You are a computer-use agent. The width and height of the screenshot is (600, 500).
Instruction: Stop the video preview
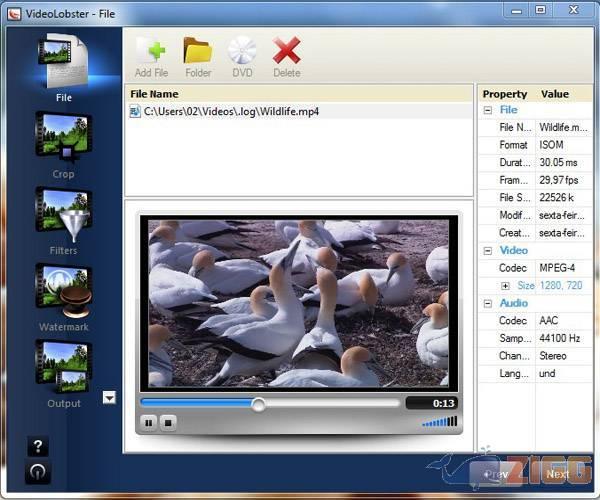click(x=168, y=423)
